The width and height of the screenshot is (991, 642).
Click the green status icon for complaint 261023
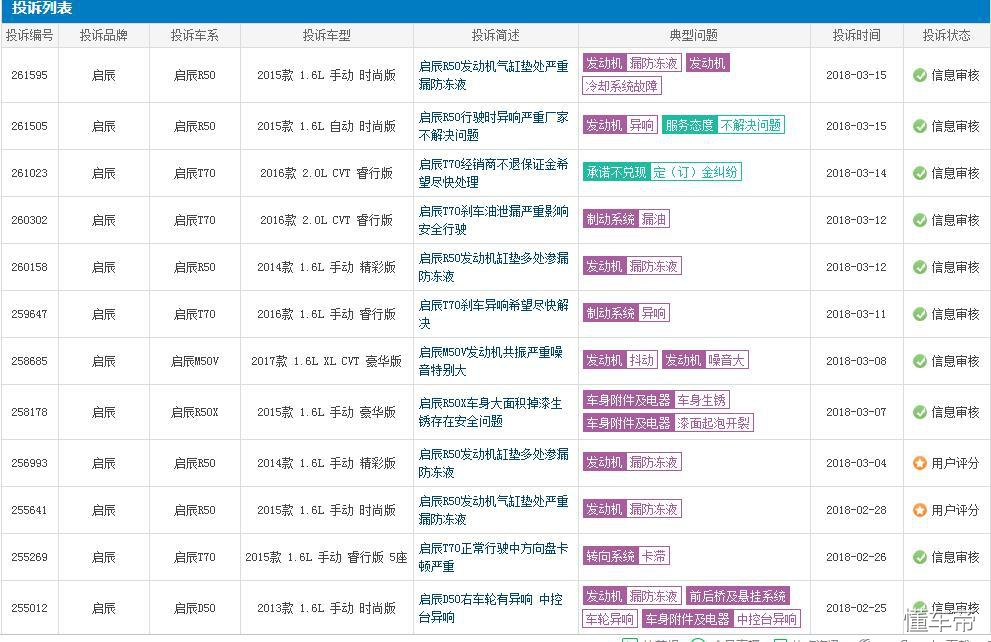pos(922,172)
